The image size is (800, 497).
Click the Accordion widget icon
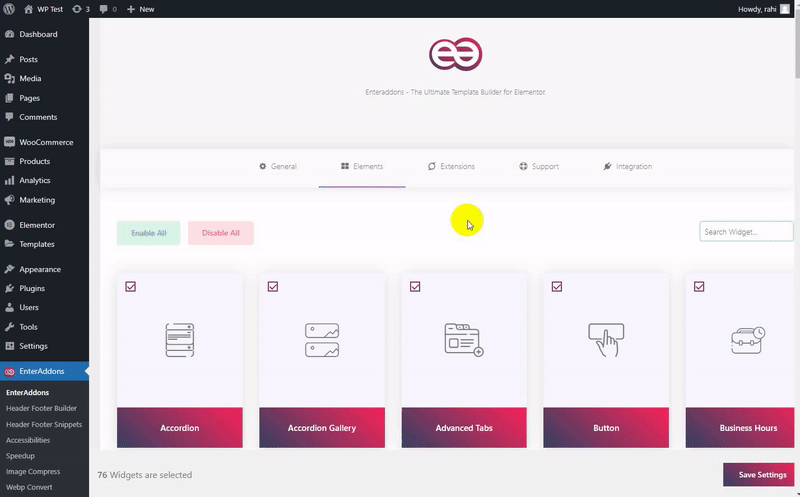click(x=179, y=340)
